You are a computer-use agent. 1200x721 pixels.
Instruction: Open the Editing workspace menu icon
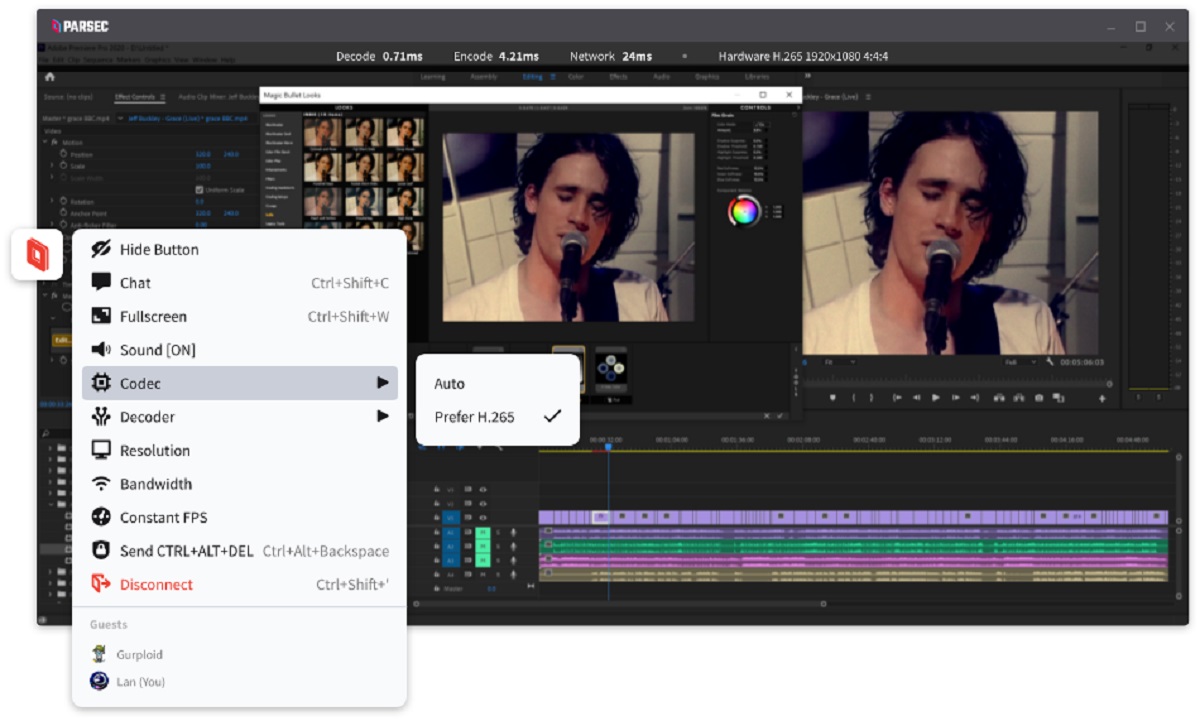coord(553,77)
